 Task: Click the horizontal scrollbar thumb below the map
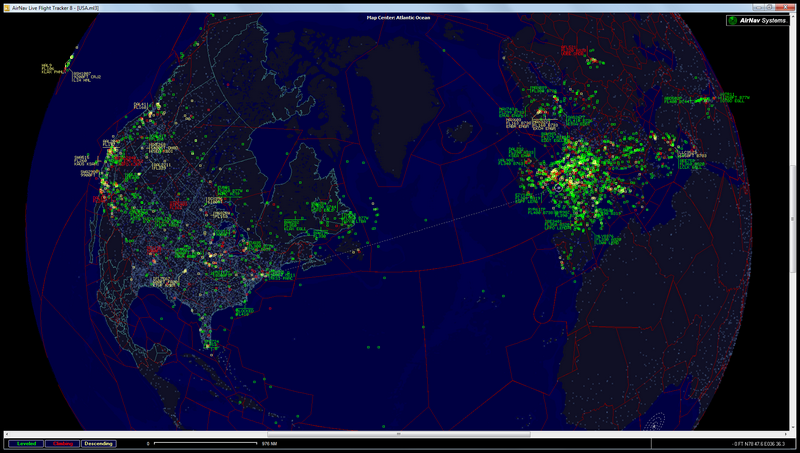click(400, 435)
